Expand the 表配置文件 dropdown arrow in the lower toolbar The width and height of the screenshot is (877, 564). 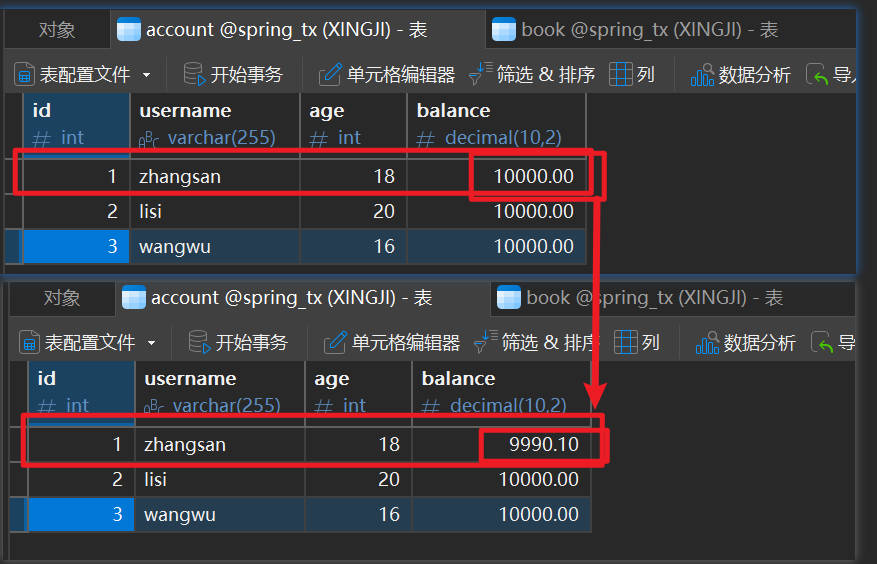click(x=151, y=343)
